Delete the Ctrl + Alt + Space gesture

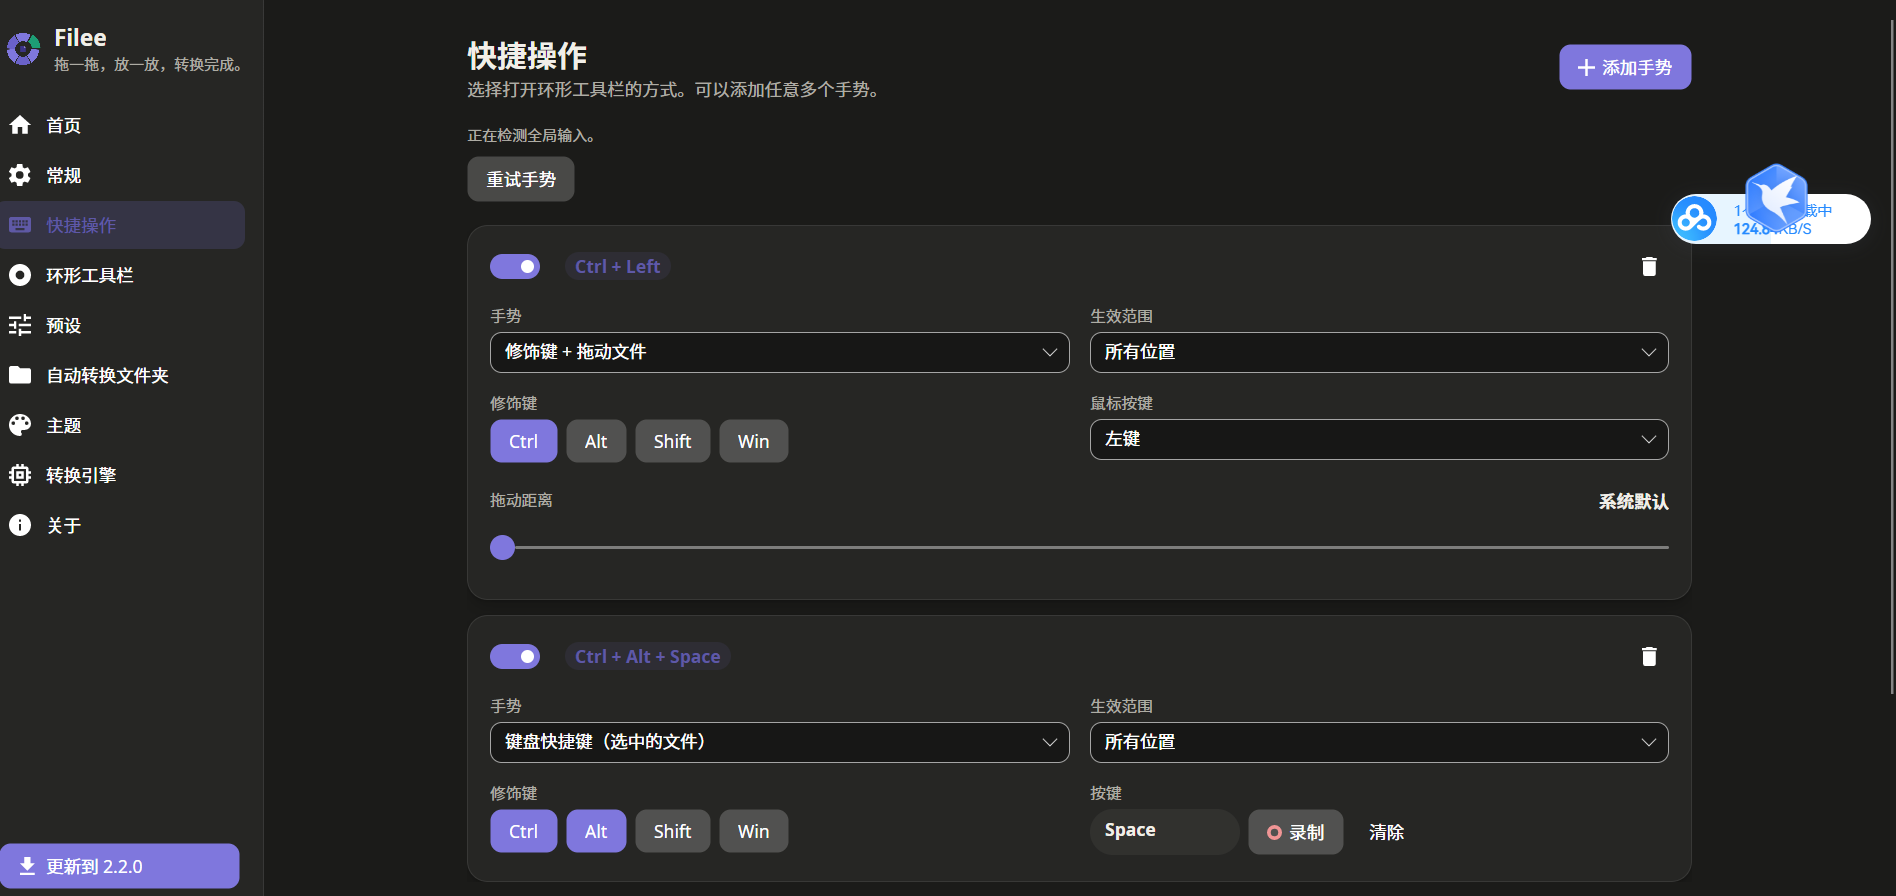point(1649,657)
